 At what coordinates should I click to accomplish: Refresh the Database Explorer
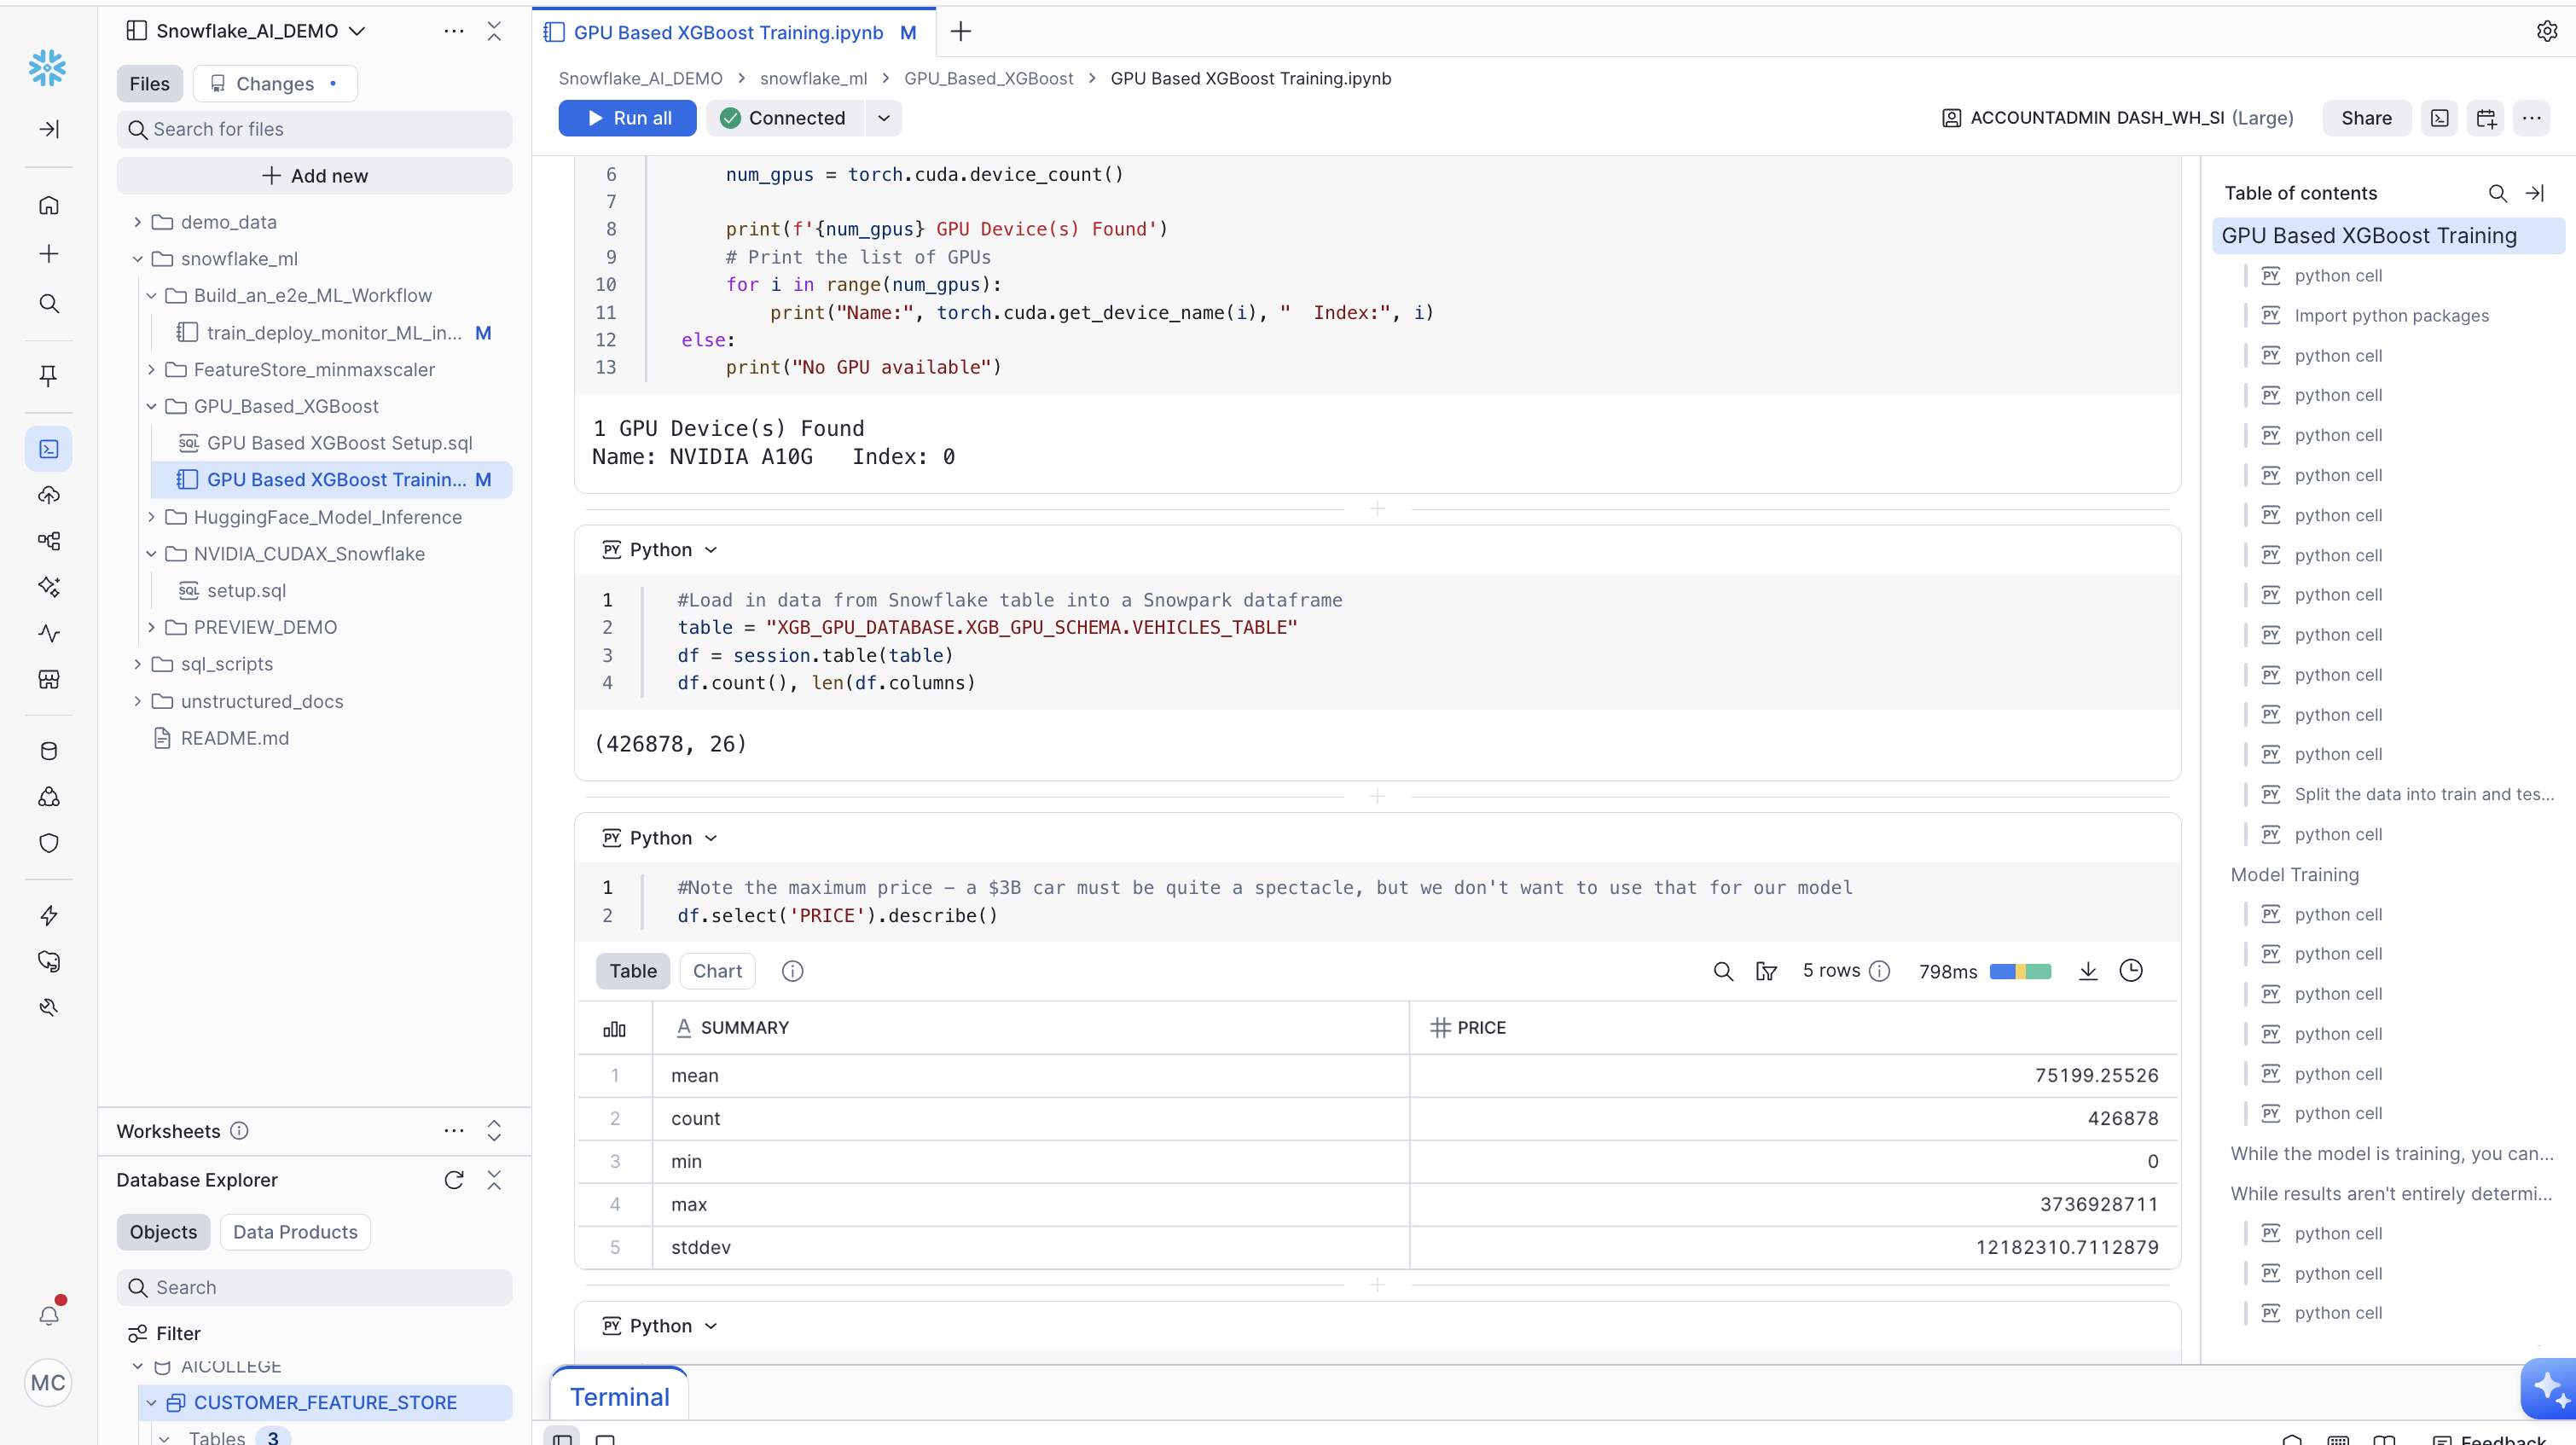(x=453, y=1180)
